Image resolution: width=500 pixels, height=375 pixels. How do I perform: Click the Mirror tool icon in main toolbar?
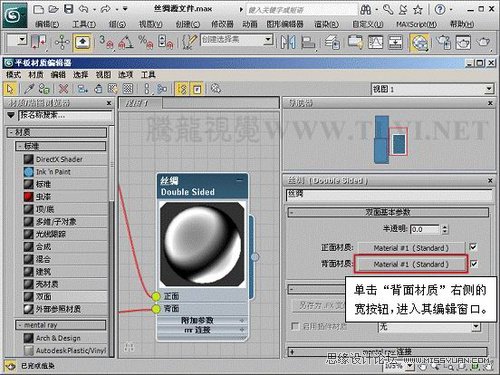pos(288,42)
